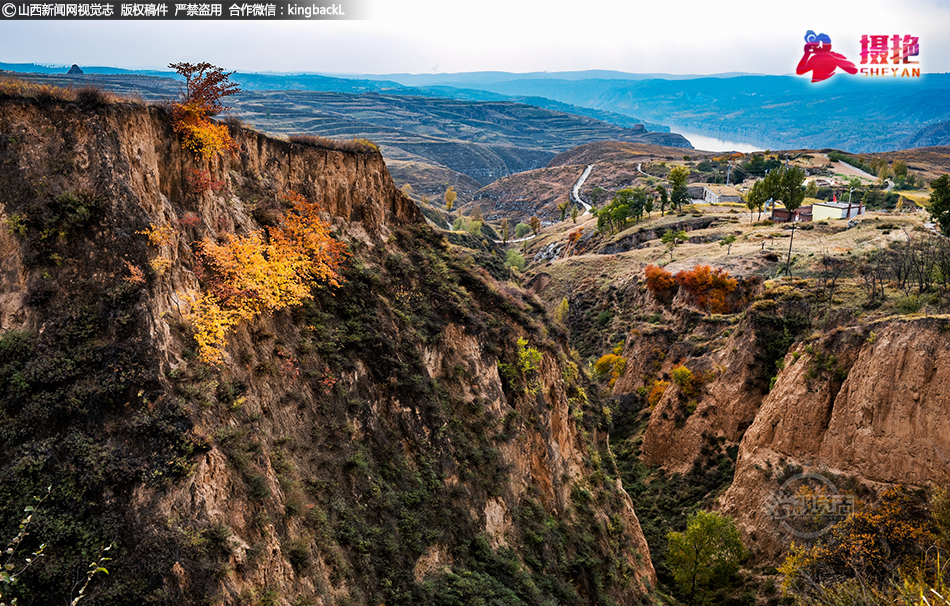Click the red SHEYAN mascot logo icon
This screenshot has width=950, height=606.
click(823, 56)
